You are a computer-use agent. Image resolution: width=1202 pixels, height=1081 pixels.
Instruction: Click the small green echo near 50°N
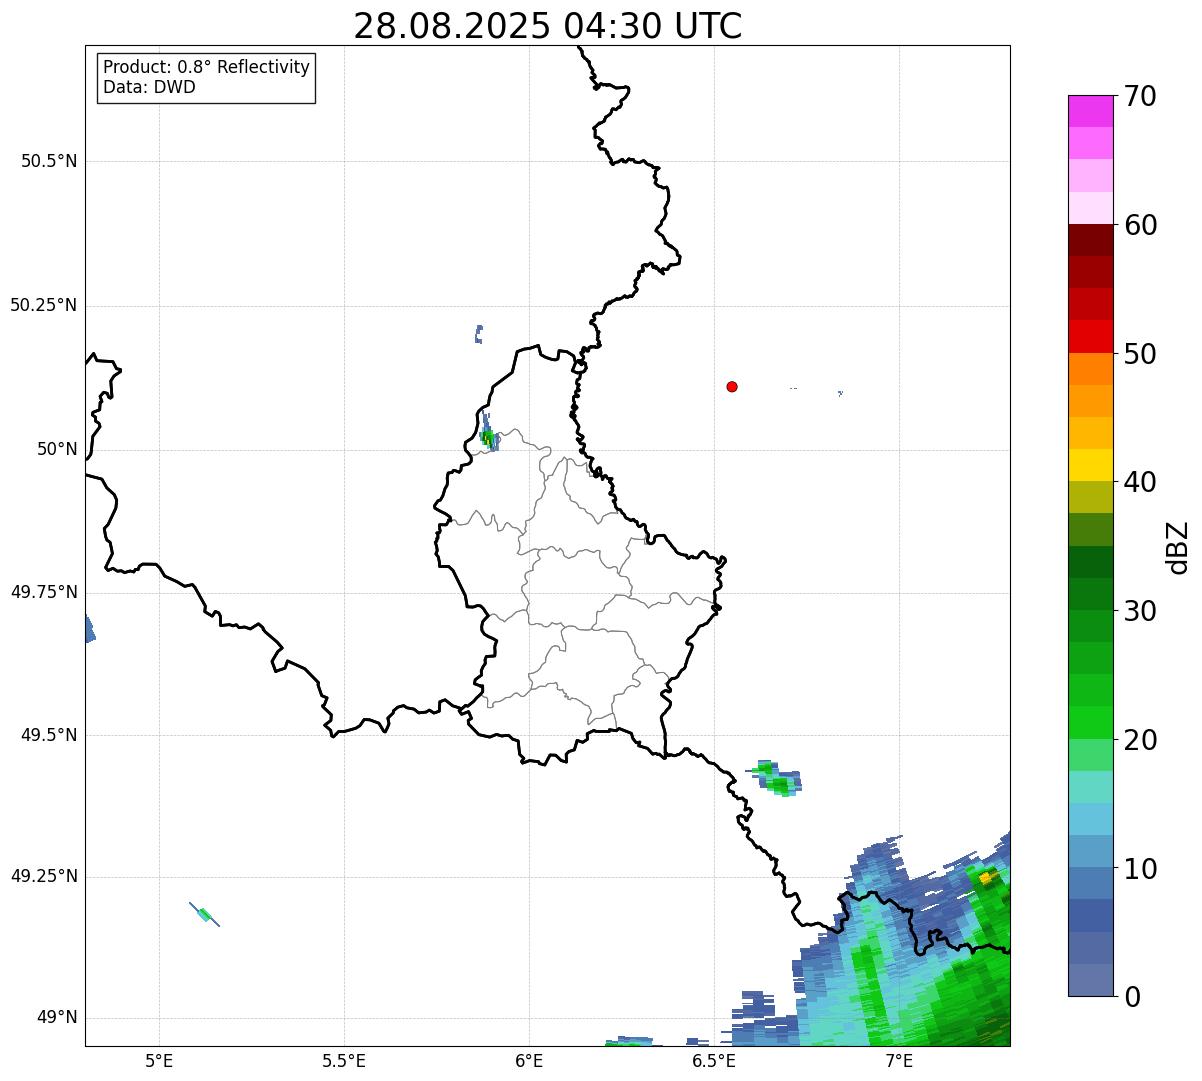coord(488,436)
